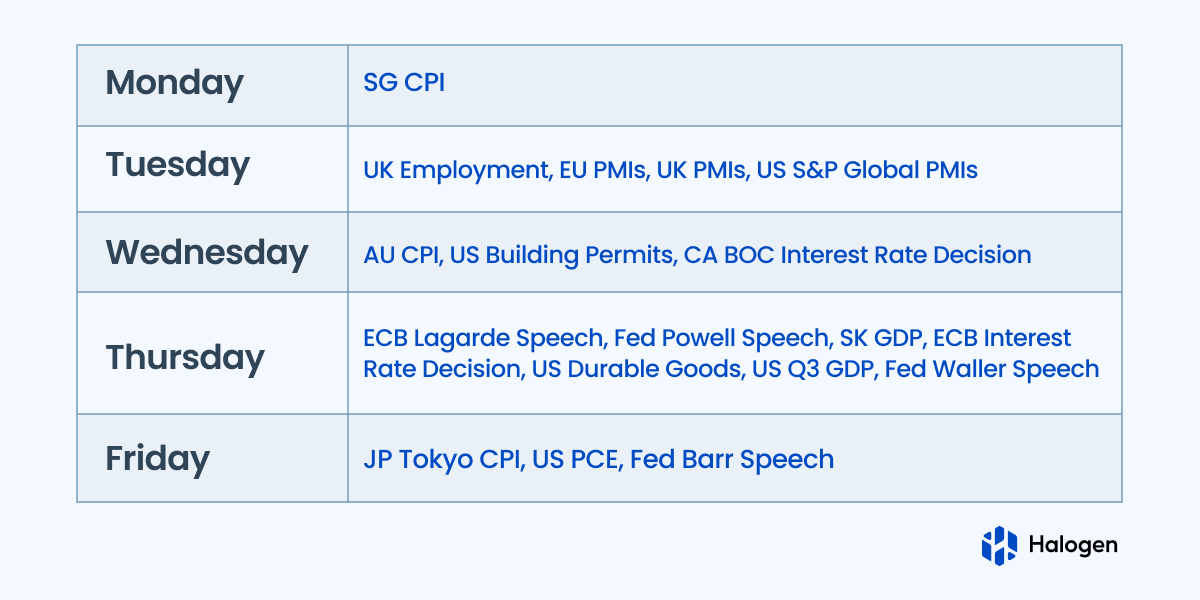
Task: Click the Halogen logo icon
Action: tap(998, 545)
